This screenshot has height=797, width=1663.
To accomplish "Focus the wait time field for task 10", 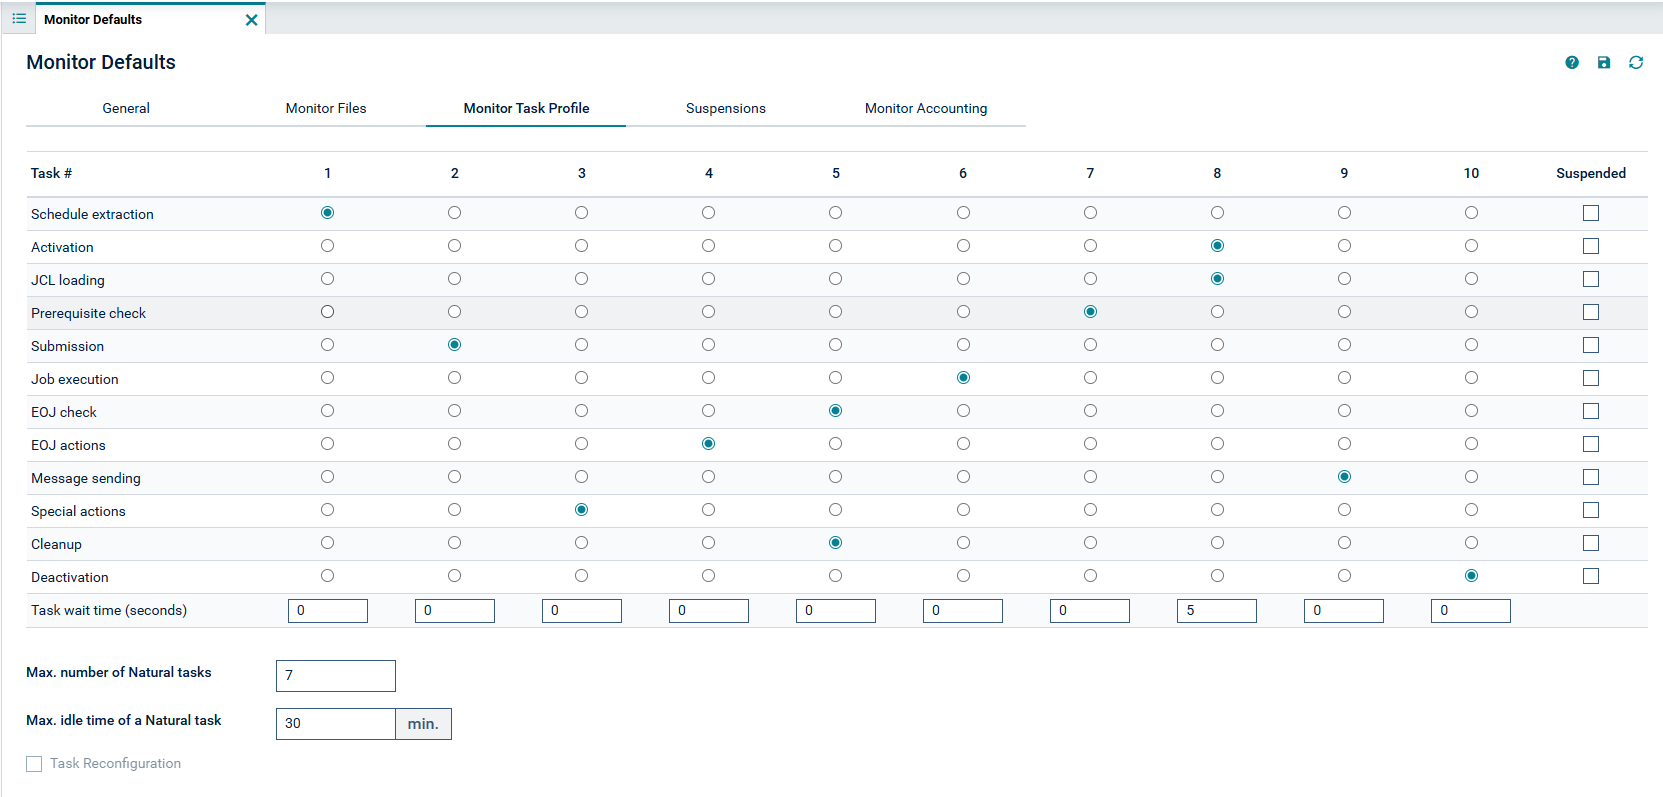I will pos(1471,611).
